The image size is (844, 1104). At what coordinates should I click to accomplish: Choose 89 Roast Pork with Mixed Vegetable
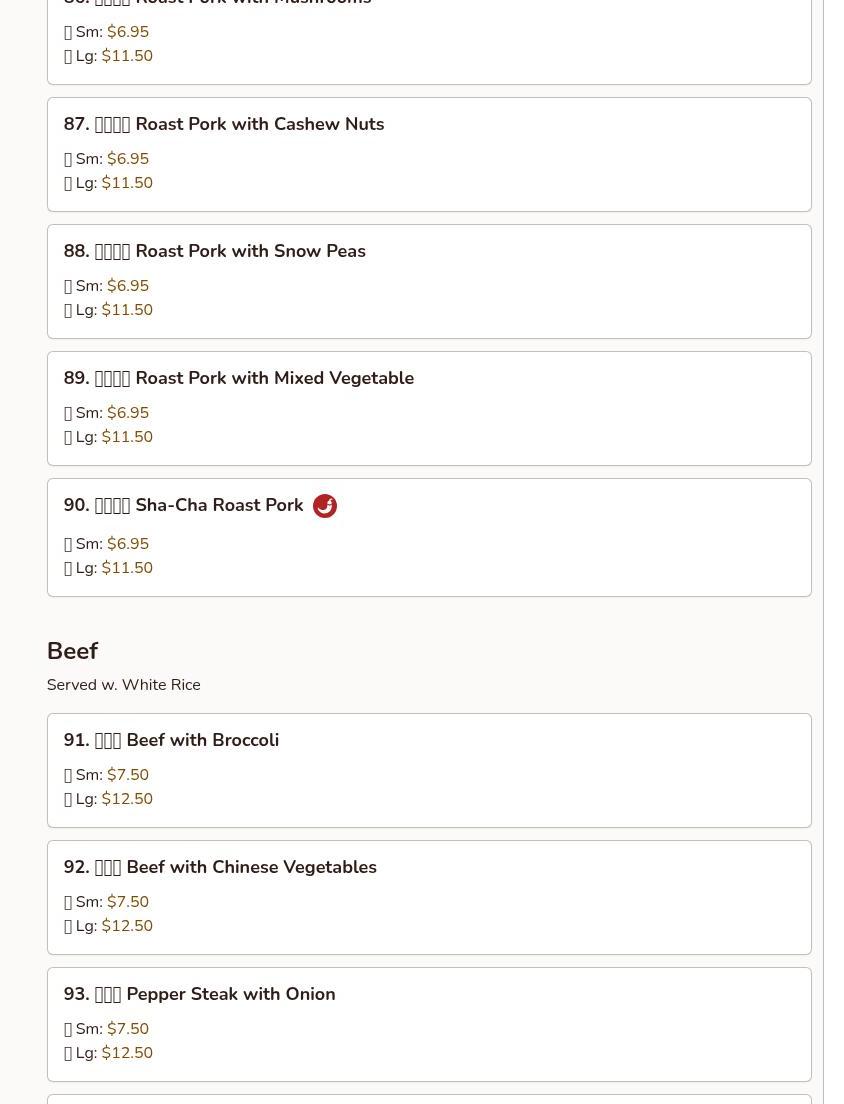(x=429, y=408)
